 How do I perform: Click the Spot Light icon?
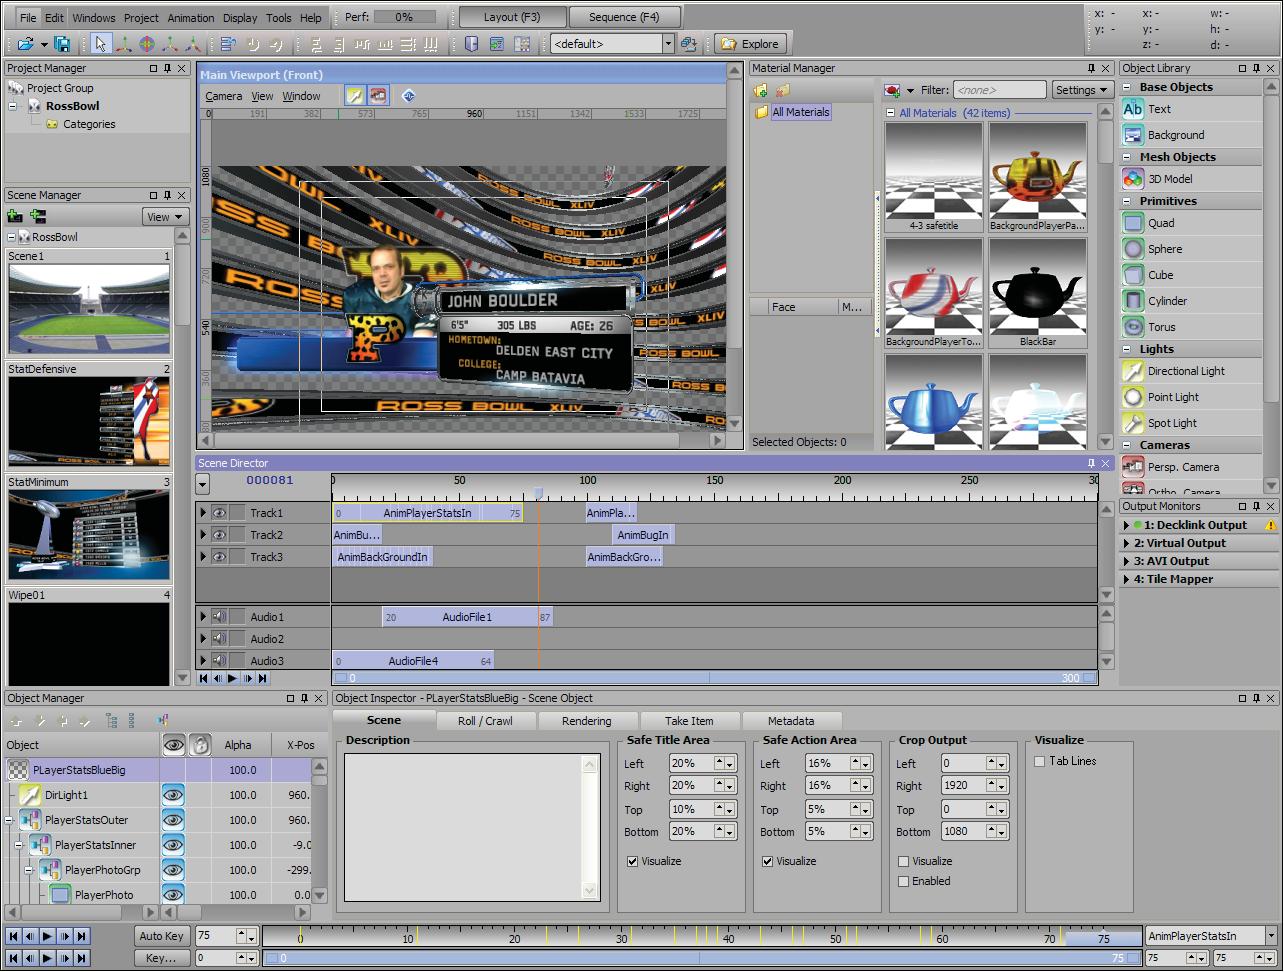[x=1133, y=423]
